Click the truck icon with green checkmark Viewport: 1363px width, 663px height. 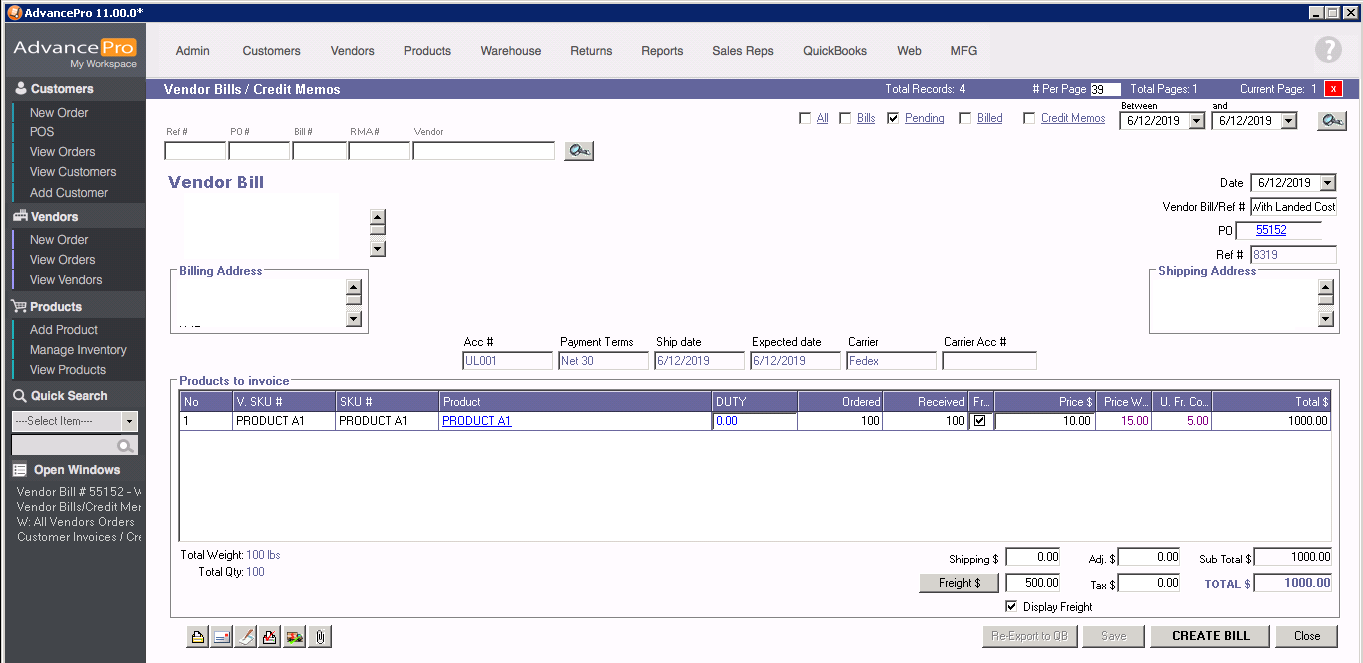tap(294, 637)
